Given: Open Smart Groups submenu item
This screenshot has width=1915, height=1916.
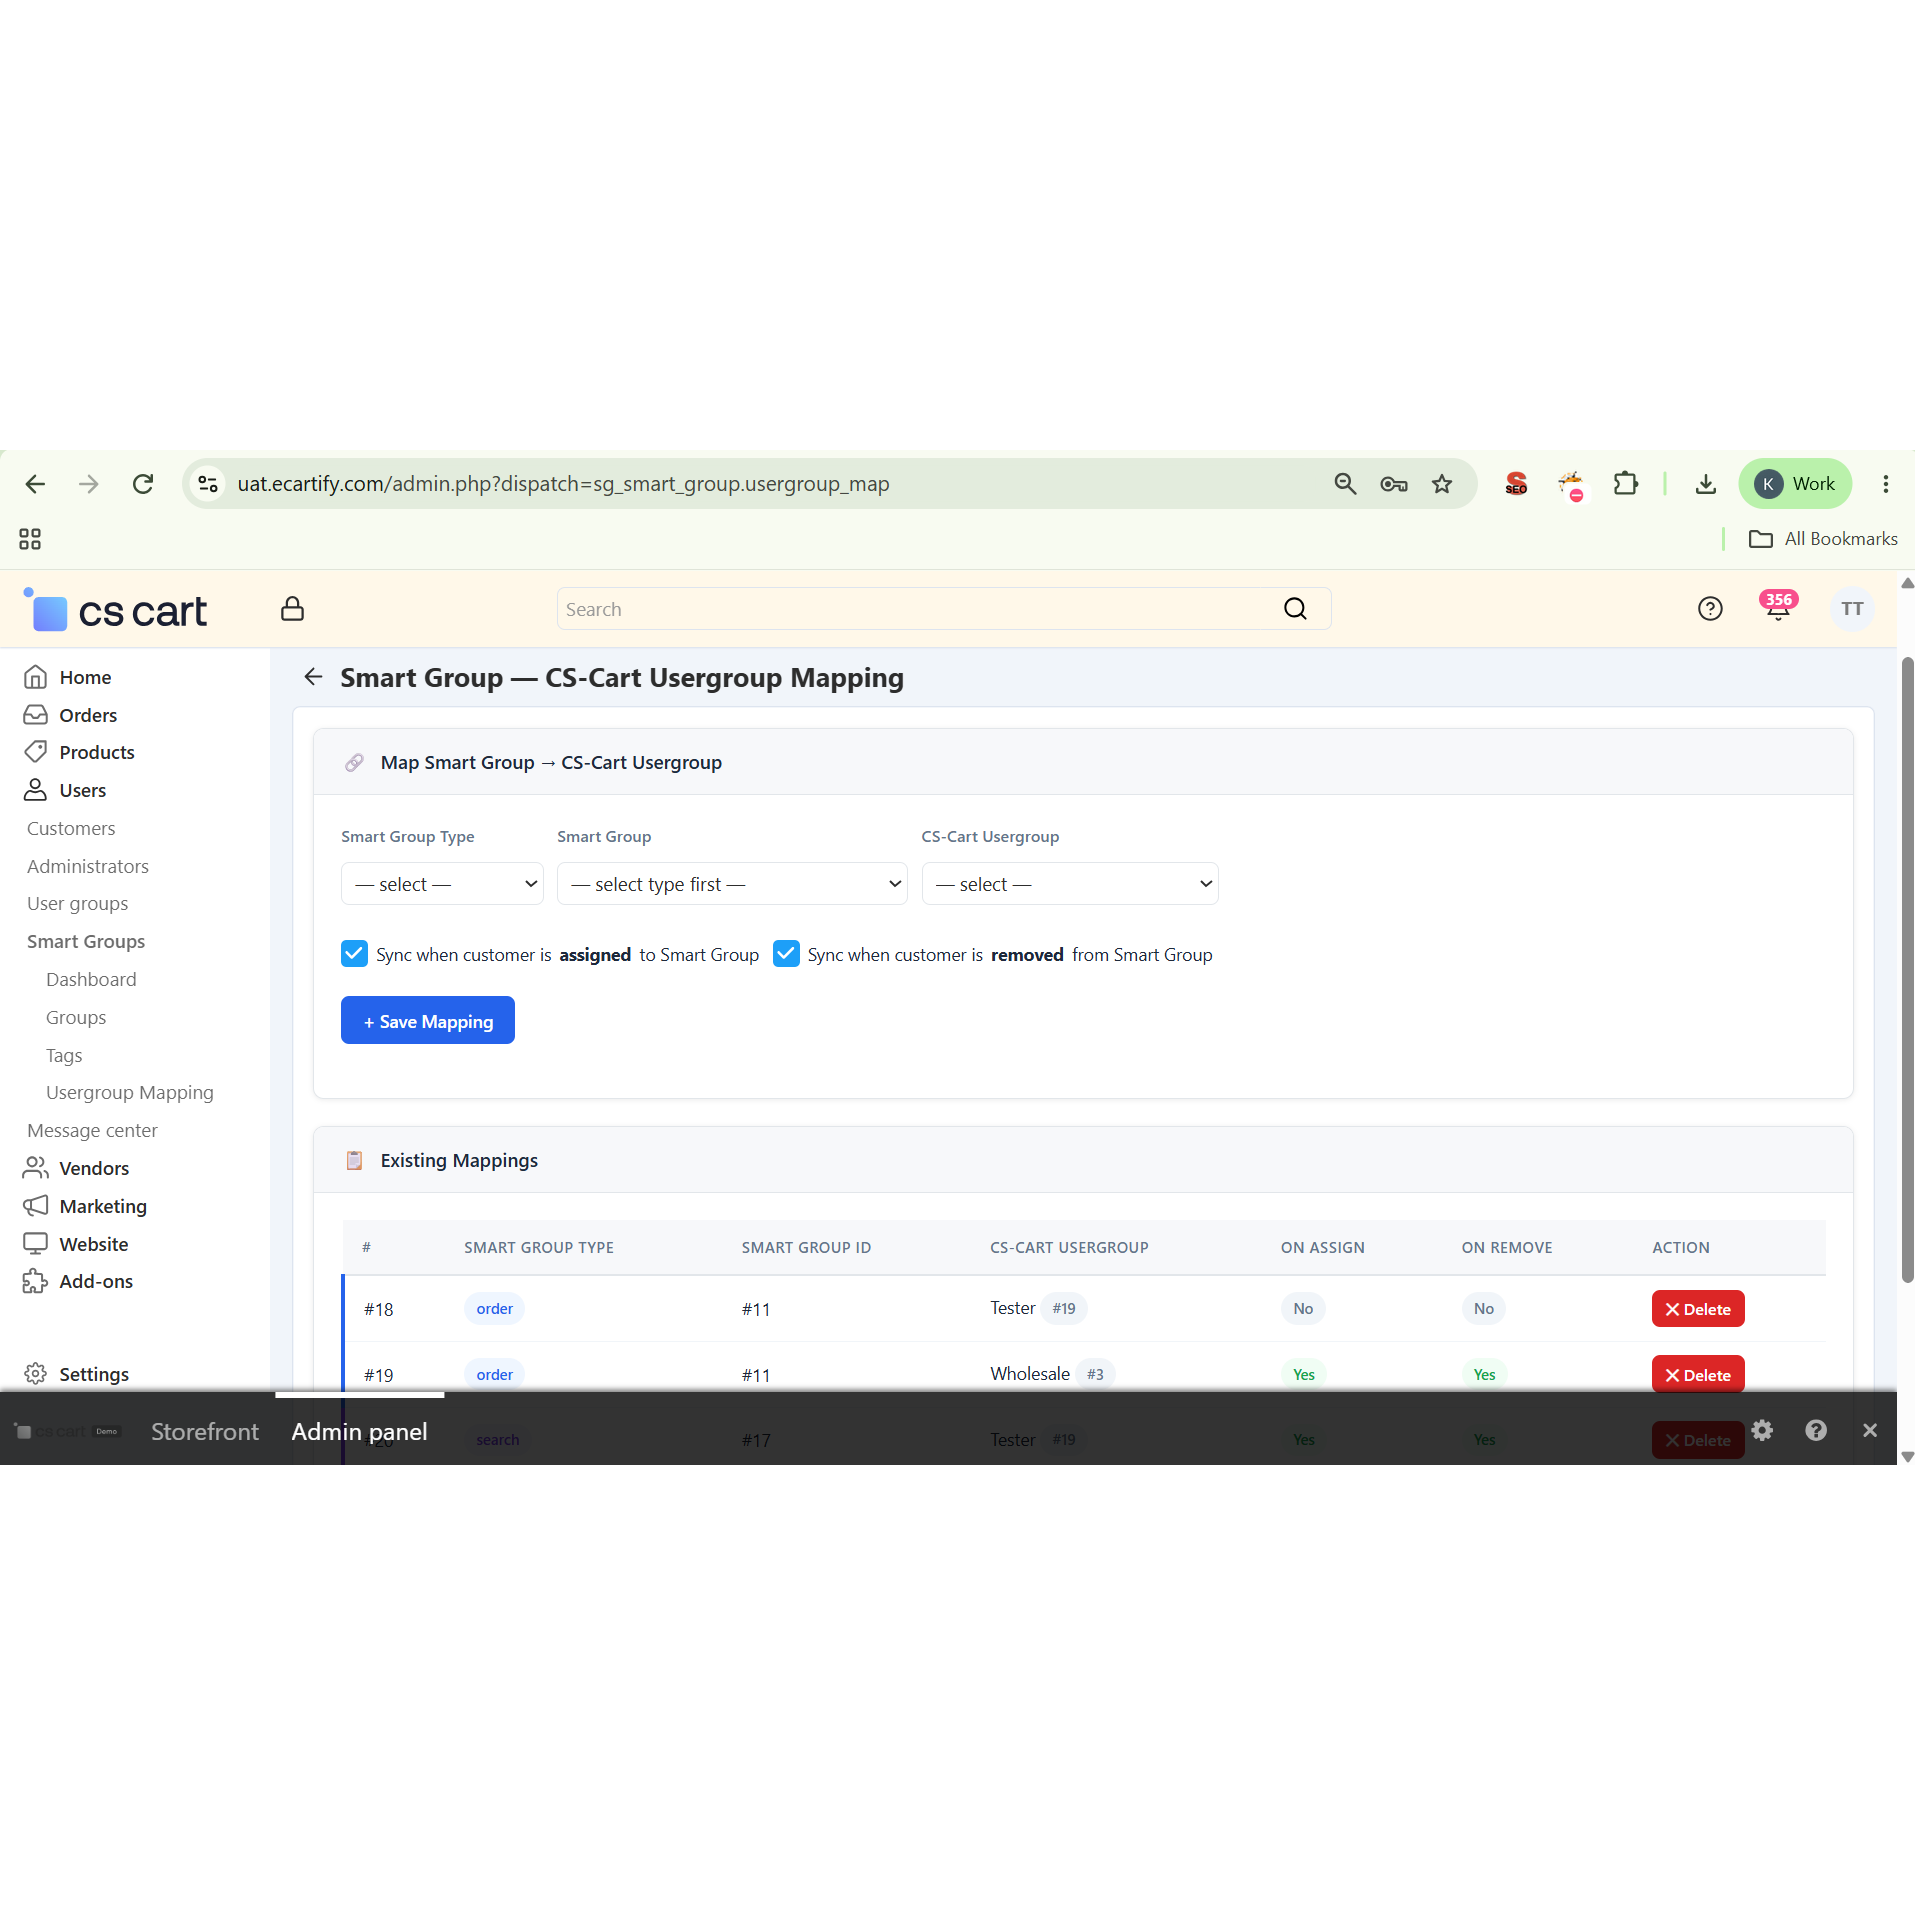Looking at the screenshot, I should (x=86, y=941).
